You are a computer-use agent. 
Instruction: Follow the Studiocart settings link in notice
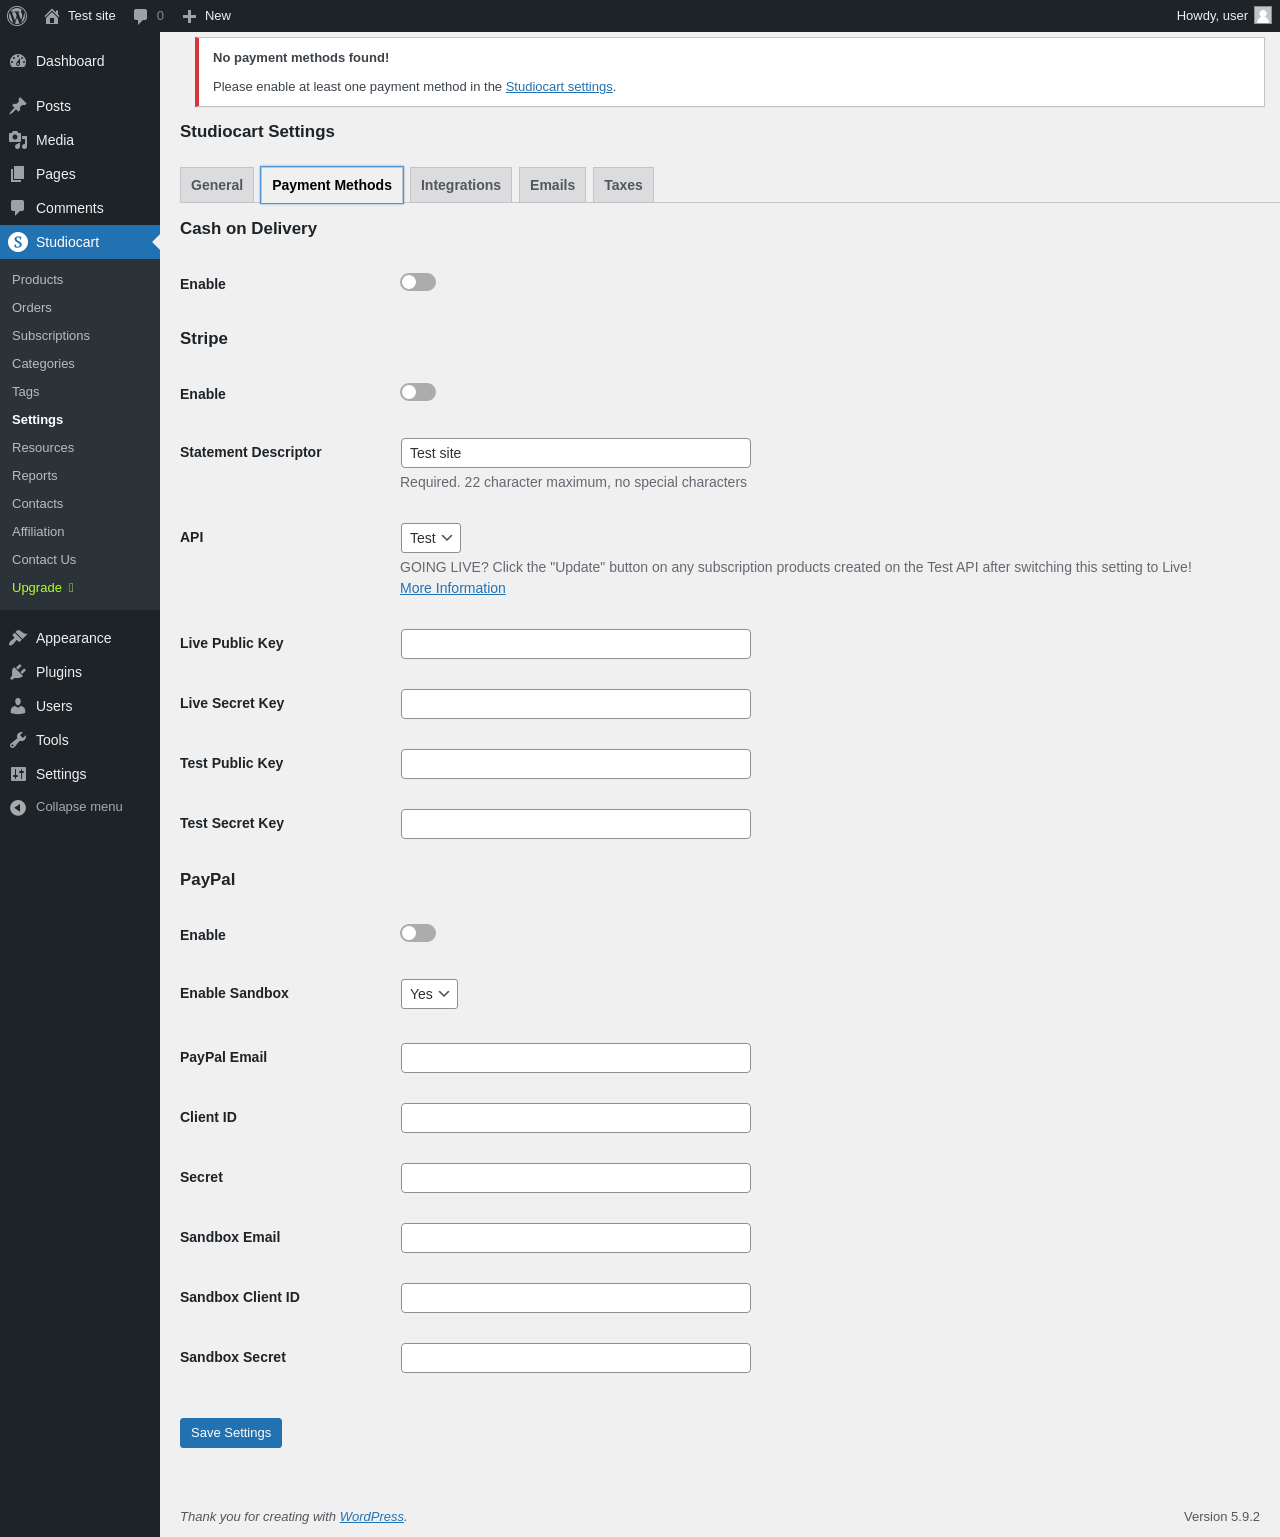559,87
